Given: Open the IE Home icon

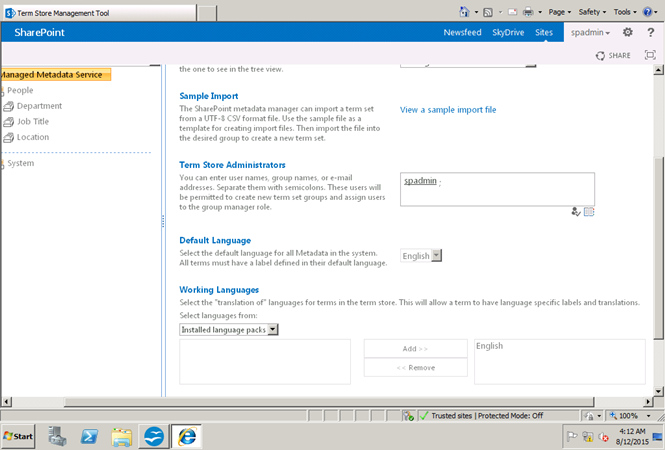Looking at the screenshot, I should [464, 12].
